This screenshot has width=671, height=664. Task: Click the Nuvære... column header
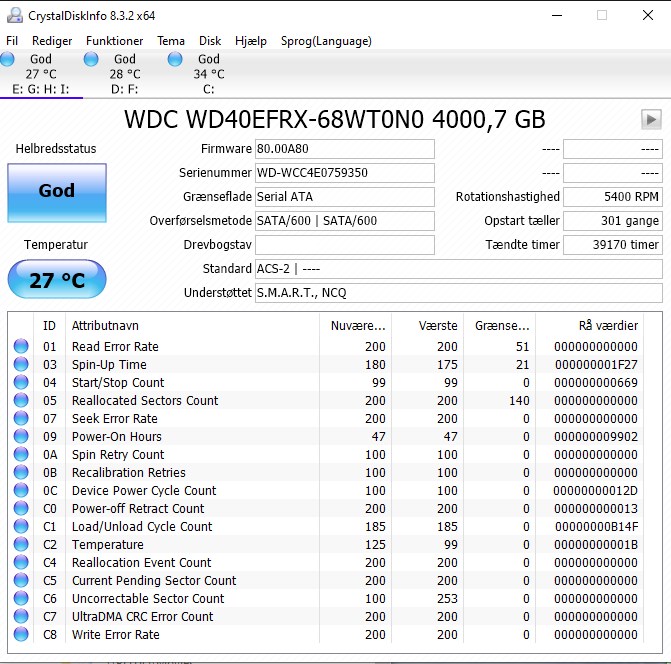coord(355,326)
